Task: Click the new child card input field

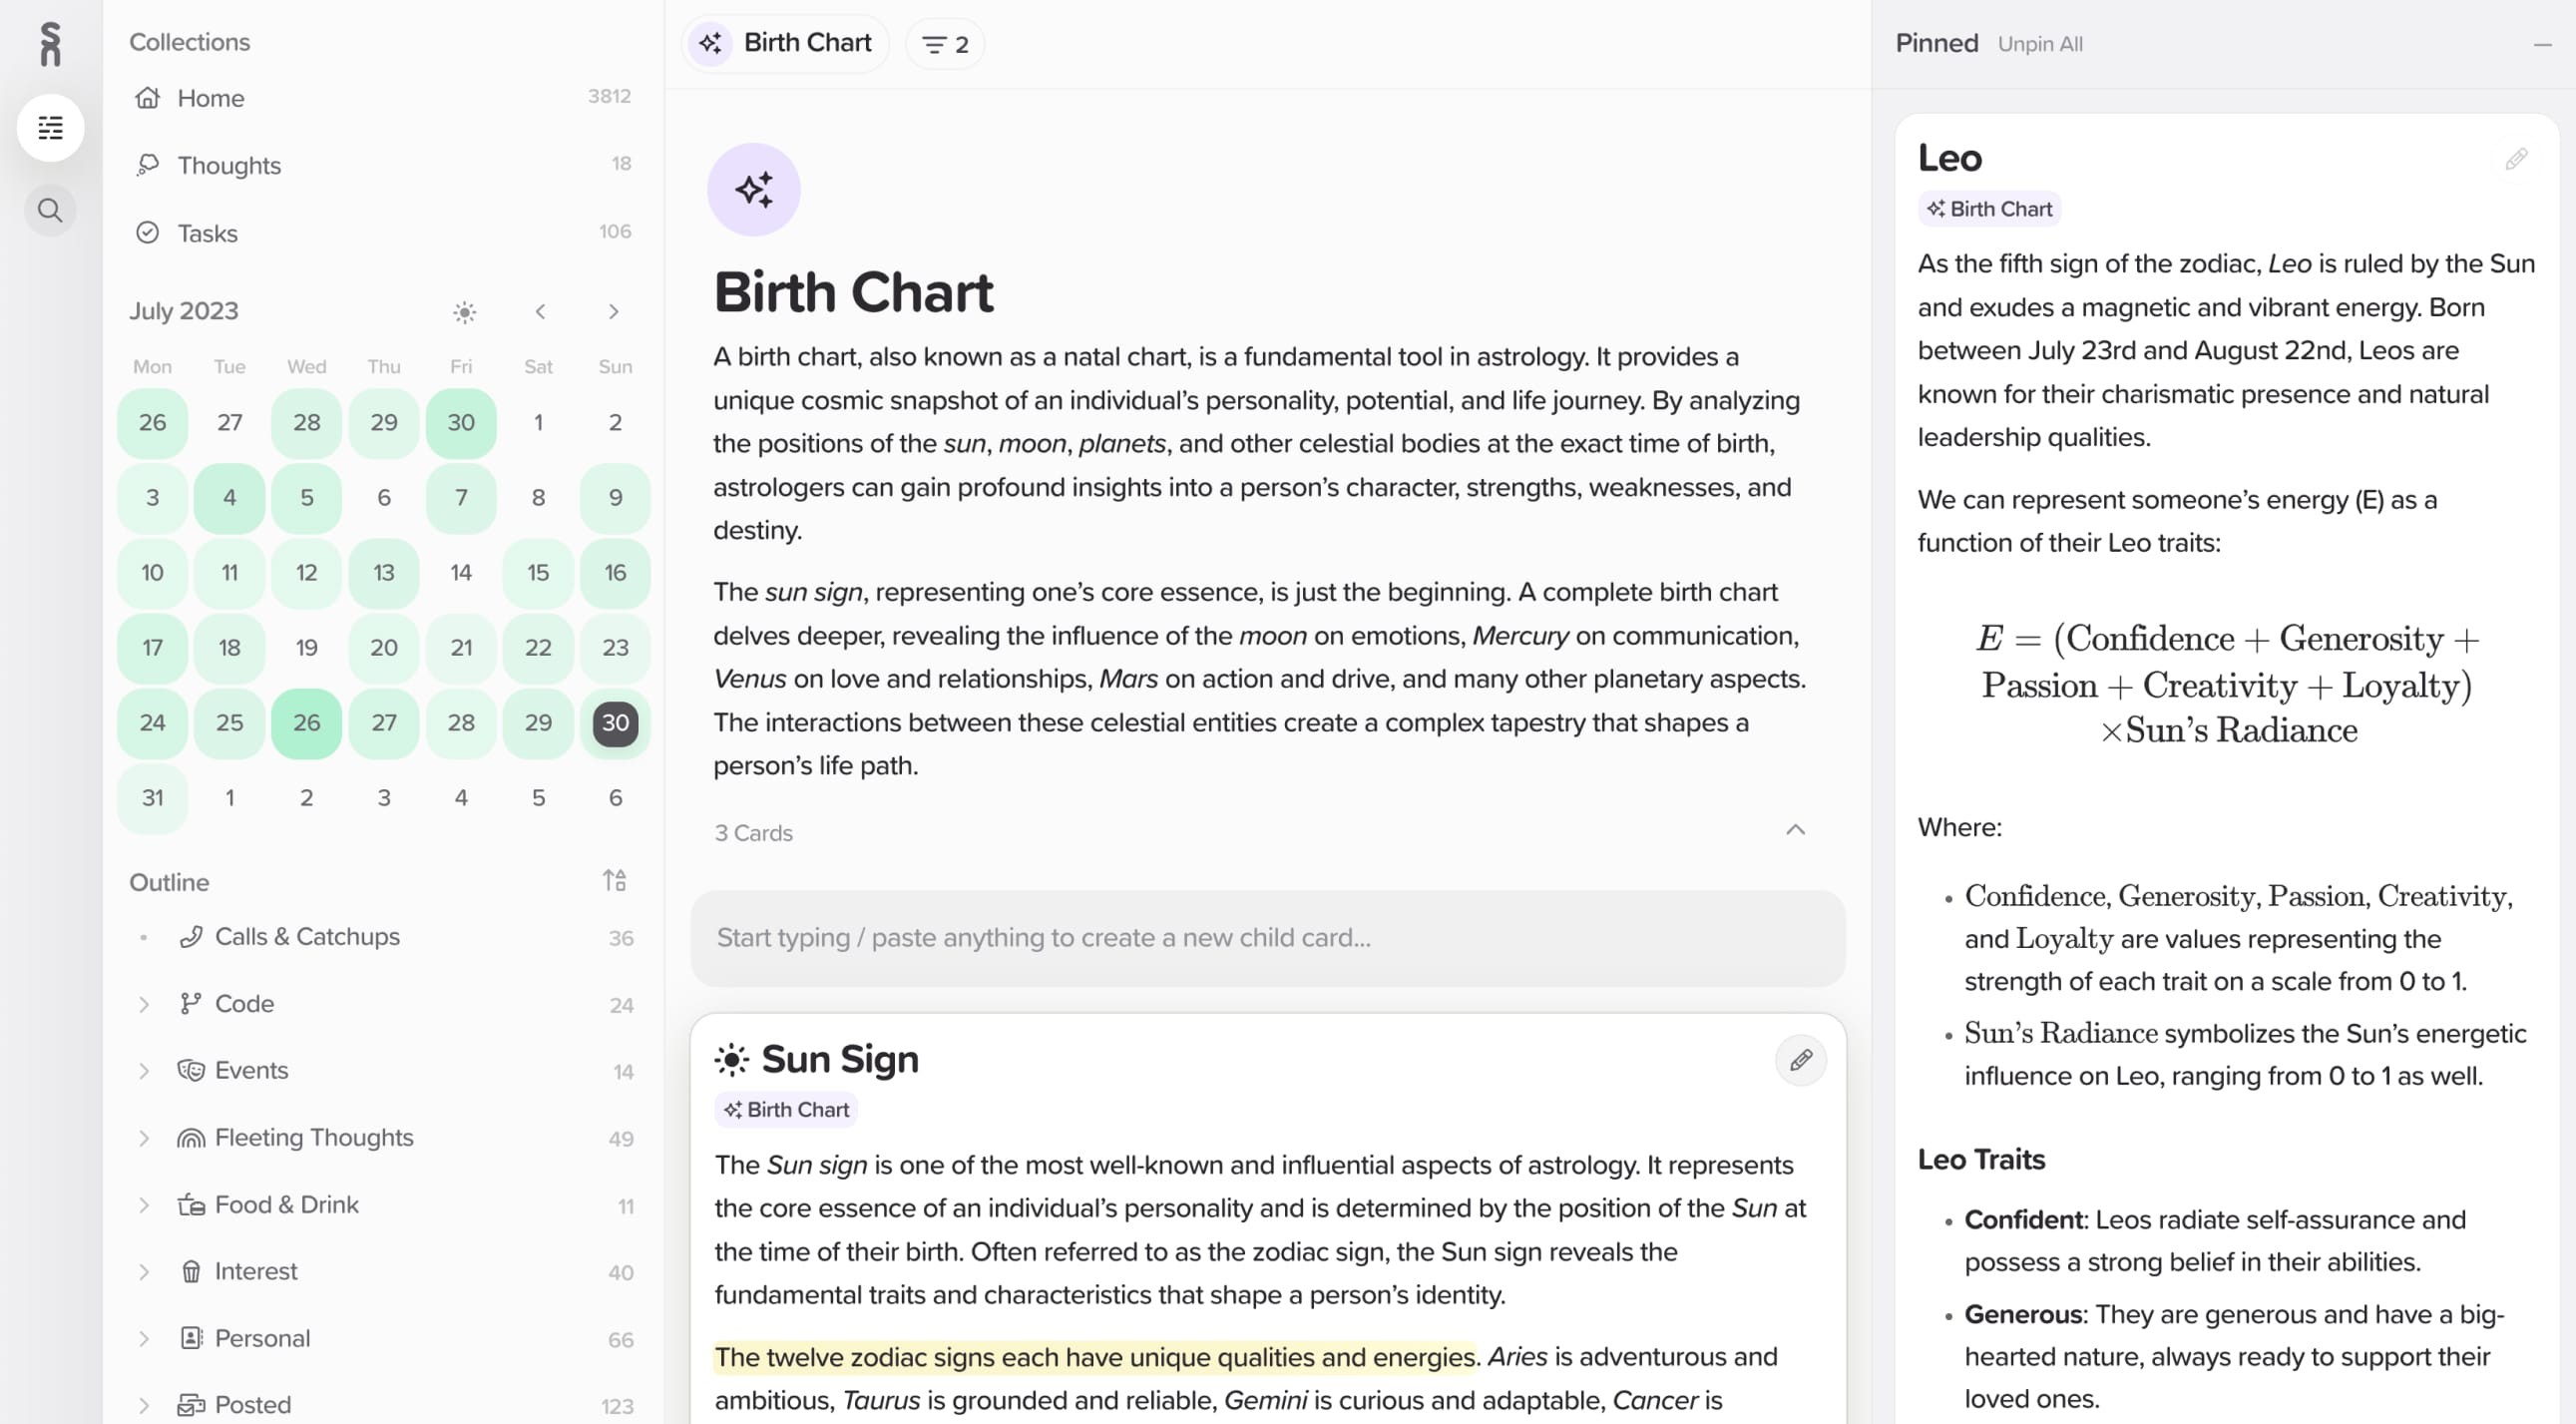Action: (1268, 937)
